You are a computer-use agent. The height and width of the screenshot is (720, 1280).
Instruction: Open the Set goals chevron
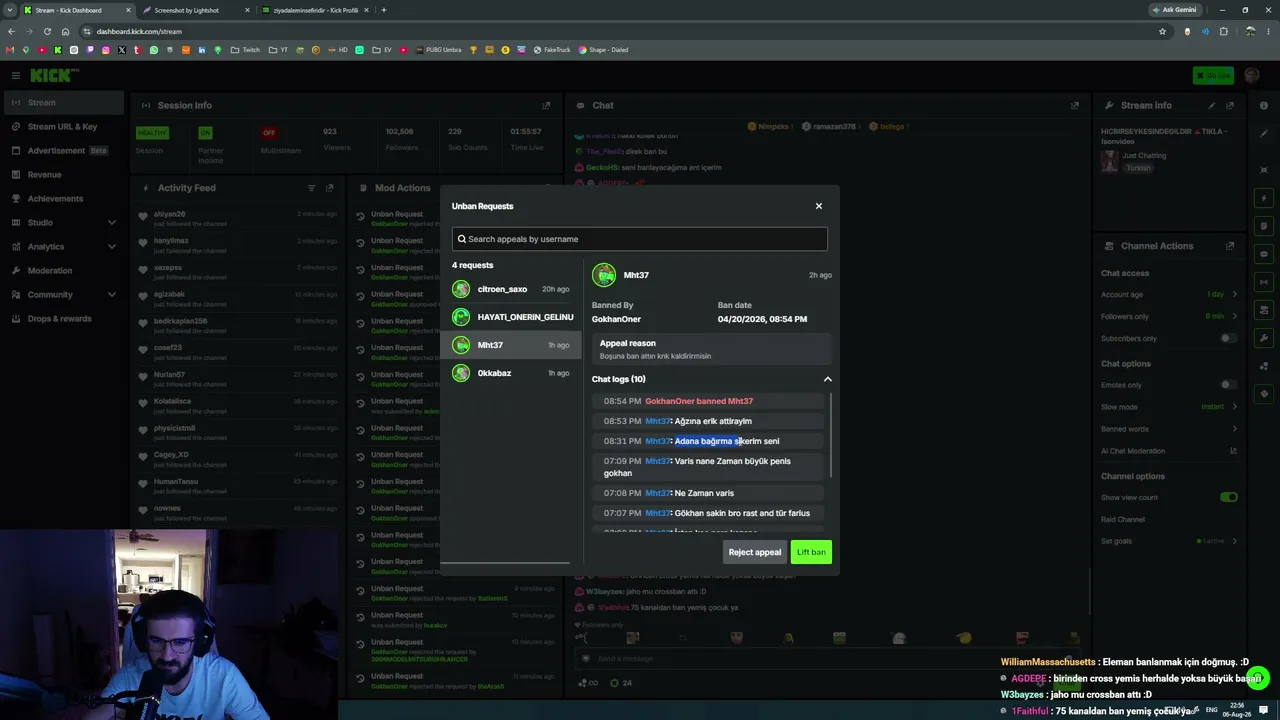click(1234, 541)
